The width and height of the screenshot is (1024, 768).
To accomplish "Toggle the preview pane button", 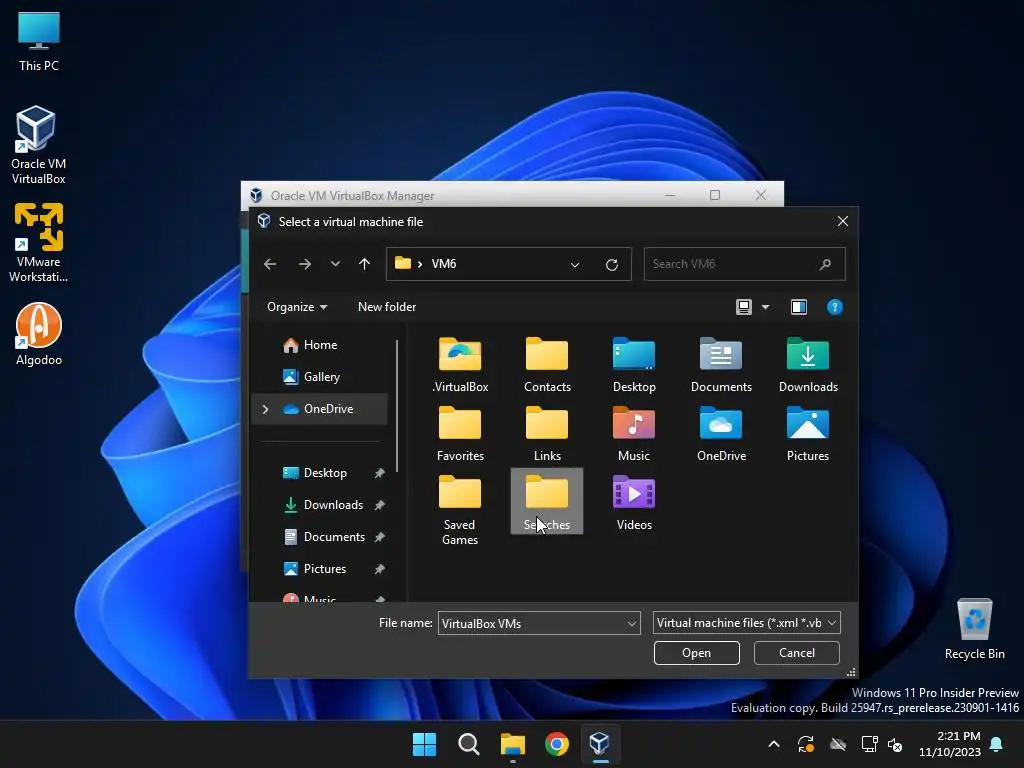I will tap(798, 307).
